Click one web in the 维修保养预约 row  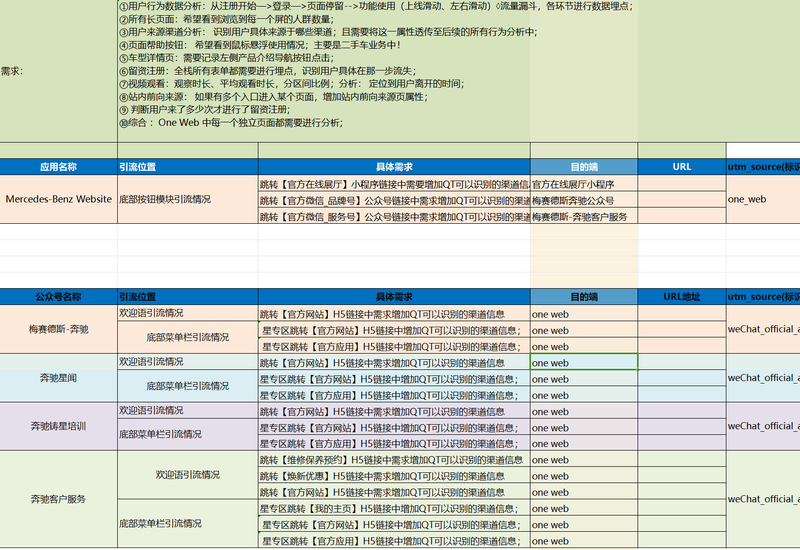coord(584,460)
